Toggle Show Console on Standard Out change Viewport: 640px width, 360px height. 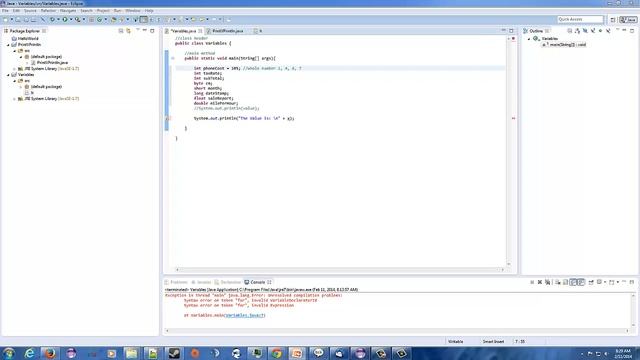click(x=573, y=282)
